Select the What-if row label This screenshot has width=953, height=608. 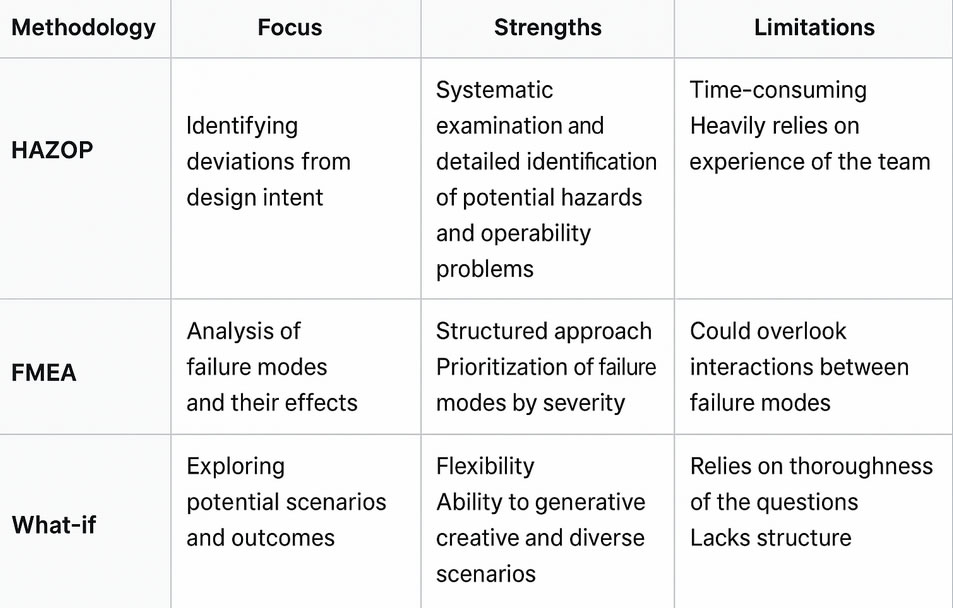coord(54,524)
